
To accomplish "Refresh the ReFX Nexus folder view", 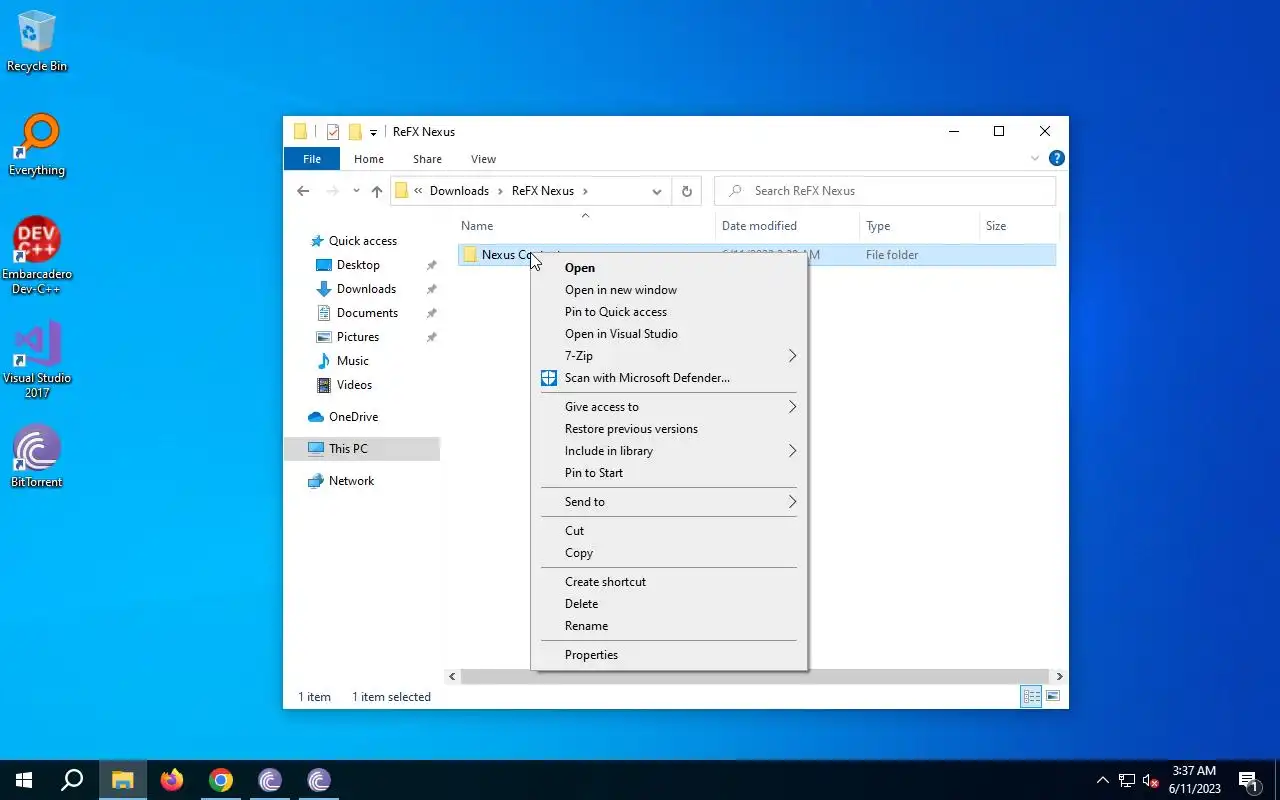I will click(687, 191).
